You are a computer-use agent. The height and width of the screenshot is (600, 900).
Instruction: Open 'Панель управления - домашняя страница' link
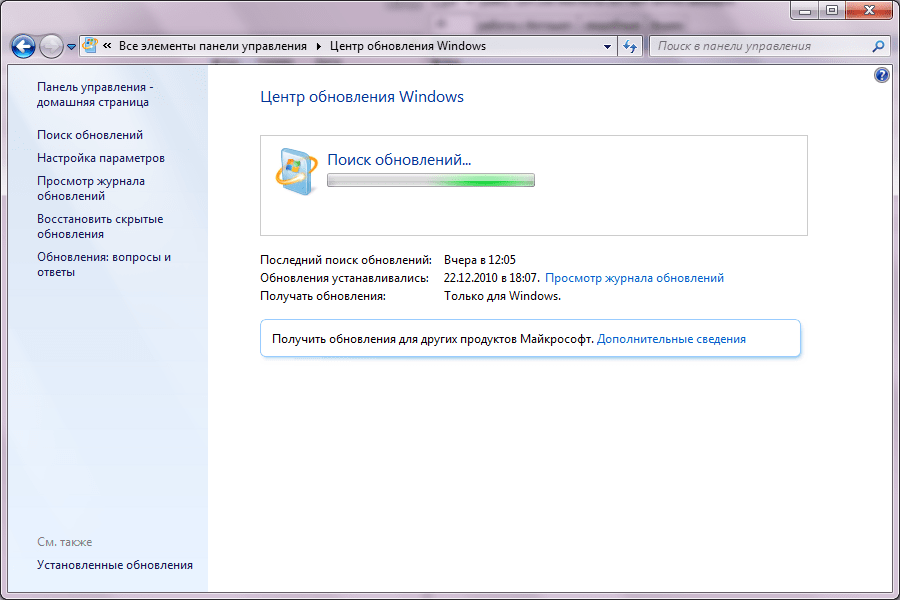95,94
